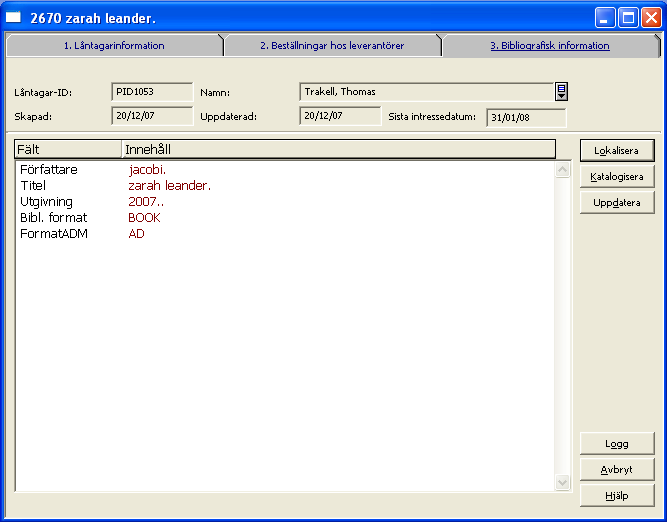The image size is (667, 522).
Task: Click the Lokalisera button
Action: [617, 151]
